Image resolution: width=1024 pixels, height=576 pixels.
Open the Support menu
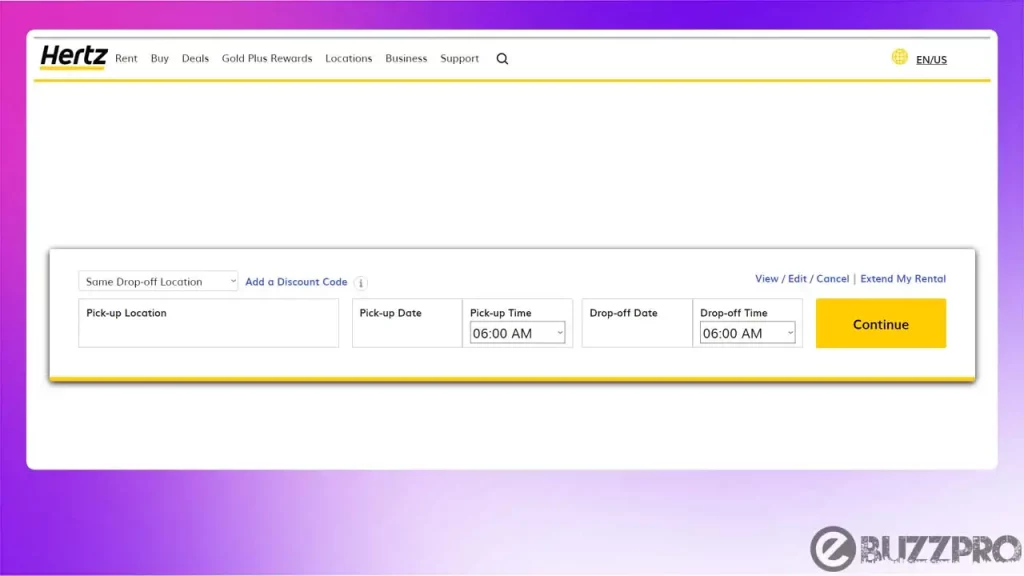[459, 59]
